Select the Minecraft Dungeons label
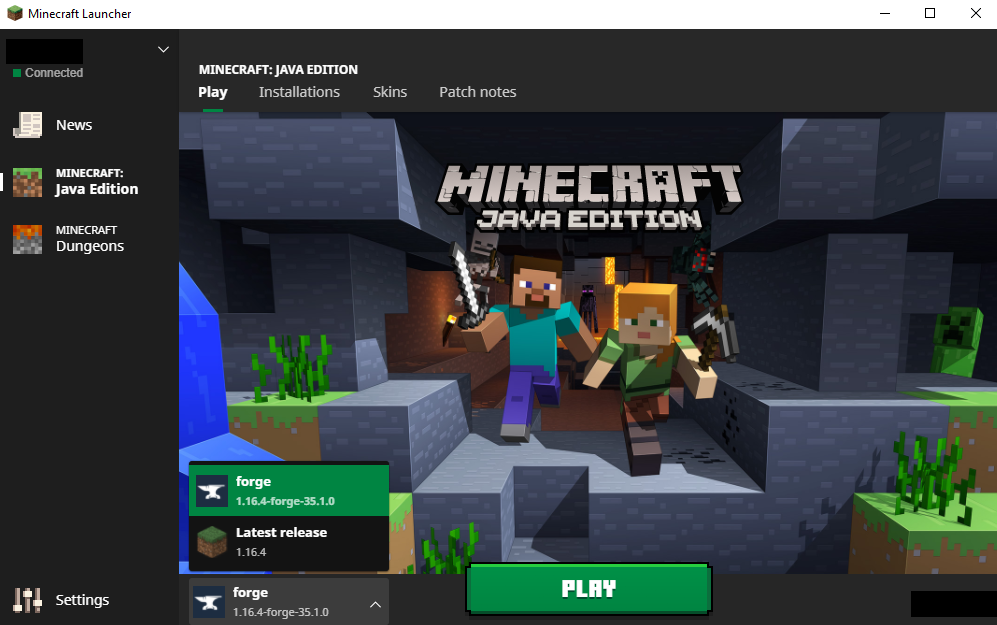 point(90,239)
